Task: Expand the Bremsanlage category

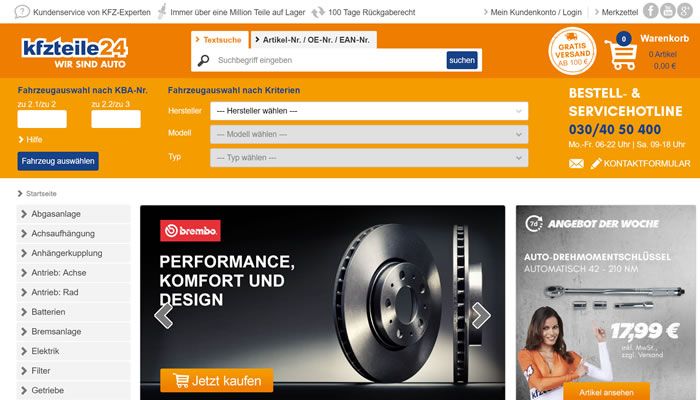Action: (x=74, y=332)
